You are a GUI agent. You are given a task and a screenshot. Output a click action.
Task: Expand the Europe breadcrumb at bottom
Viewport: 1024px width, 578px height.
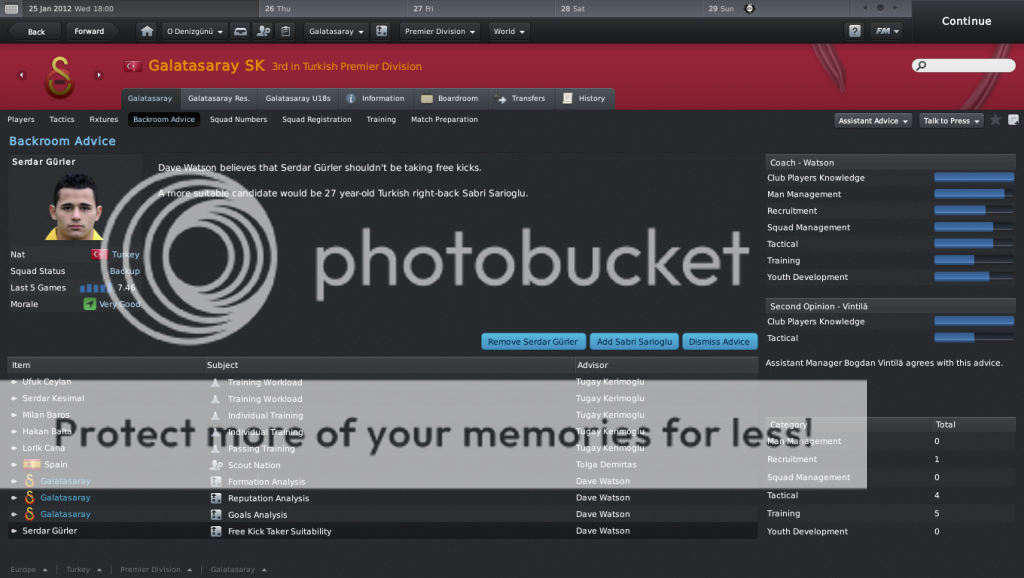coord(29,570)
